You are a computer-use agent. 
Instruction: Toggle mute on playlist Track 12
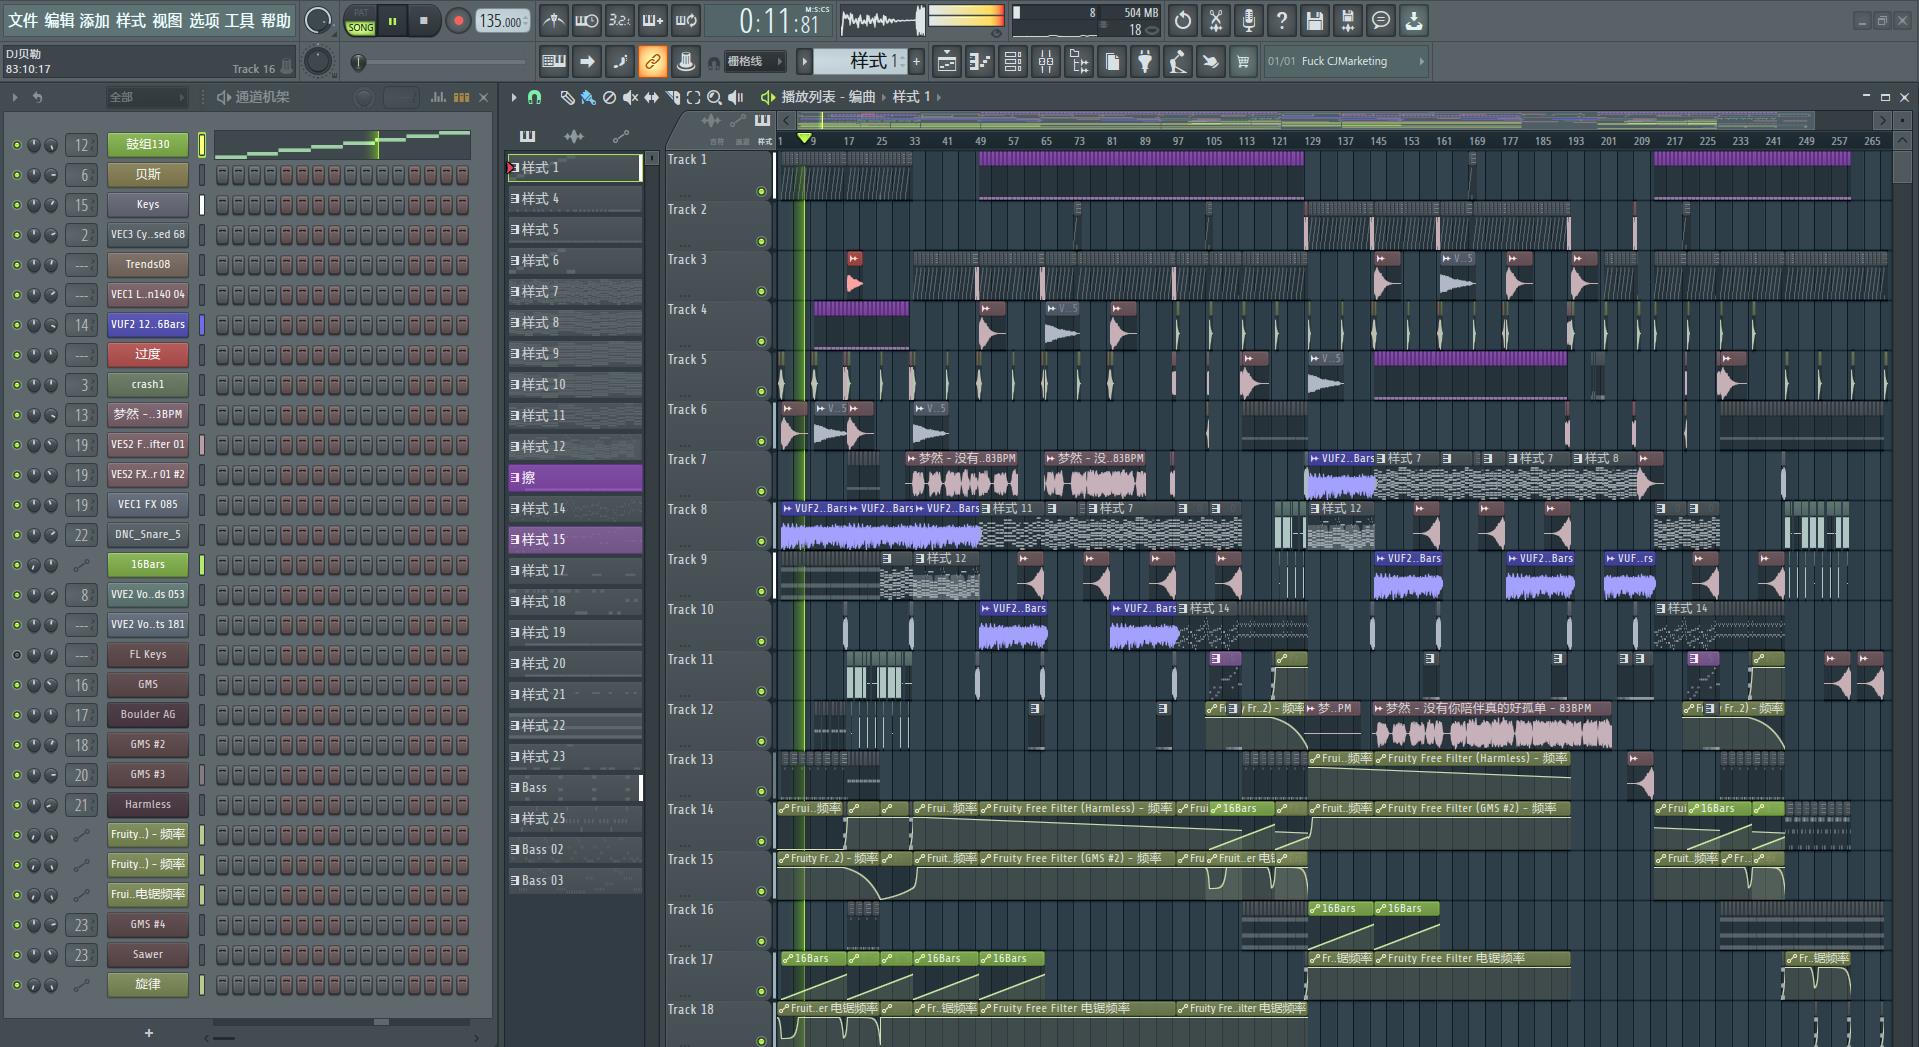(x=761, y=741)
